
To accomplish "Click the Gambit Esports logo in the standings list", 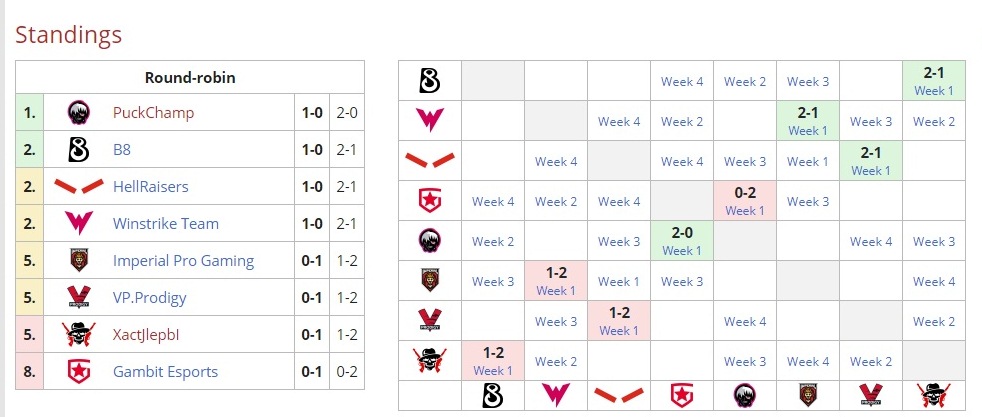I will pos(79,371).
